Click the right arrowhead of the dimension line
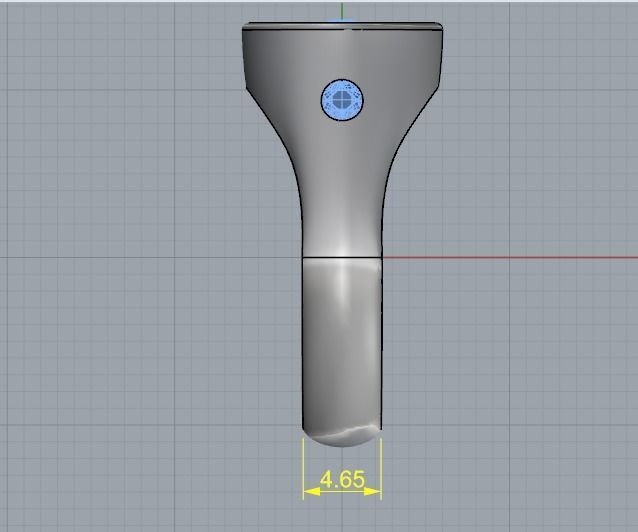The width and height of the screenshot is (638, 532). pos(372,492)
